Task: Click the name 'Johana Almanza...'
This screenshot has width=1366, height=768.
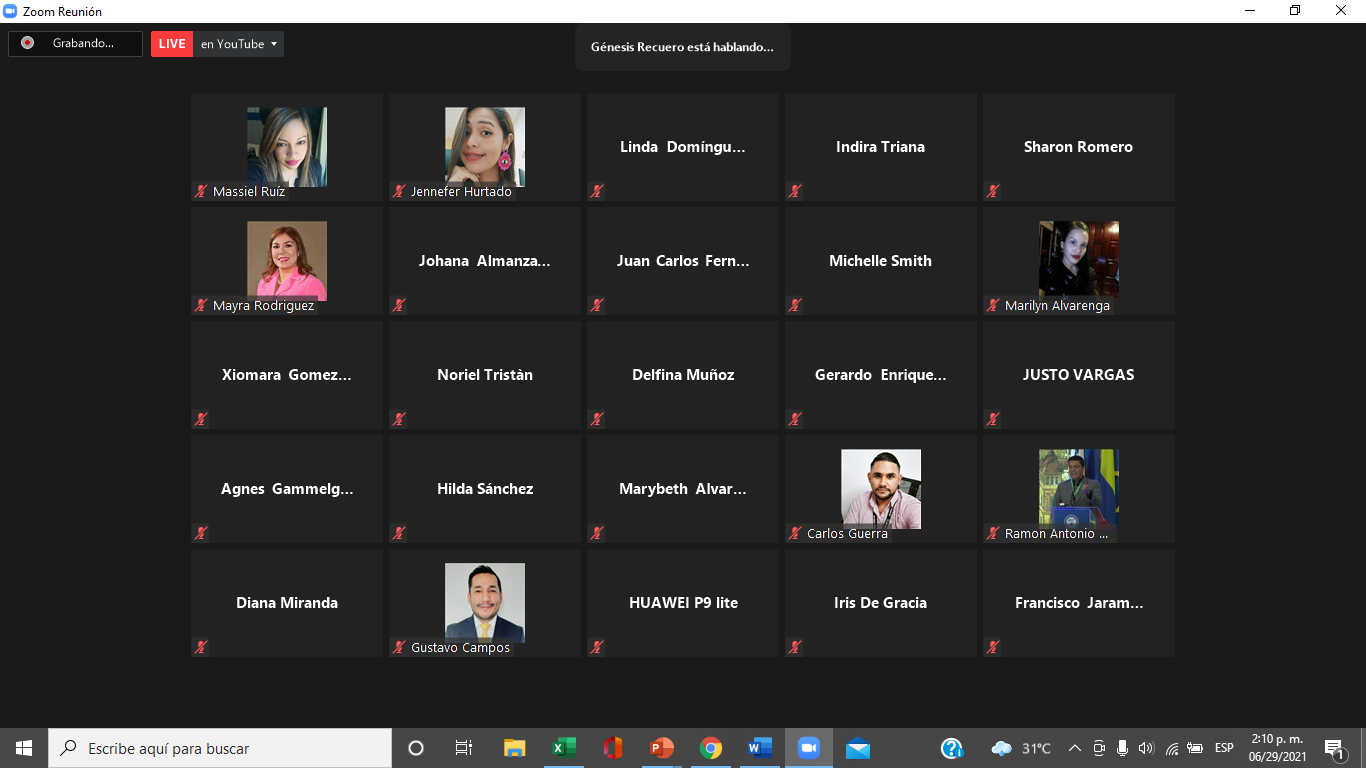Action: click(485, 261)
